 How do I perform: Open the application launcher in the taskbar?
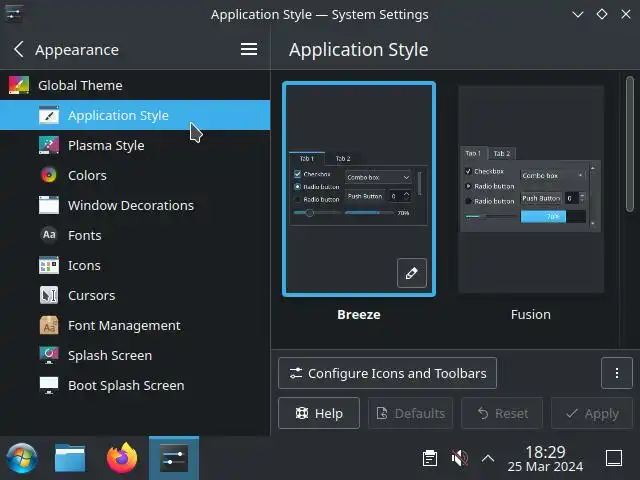coord(21,458)
